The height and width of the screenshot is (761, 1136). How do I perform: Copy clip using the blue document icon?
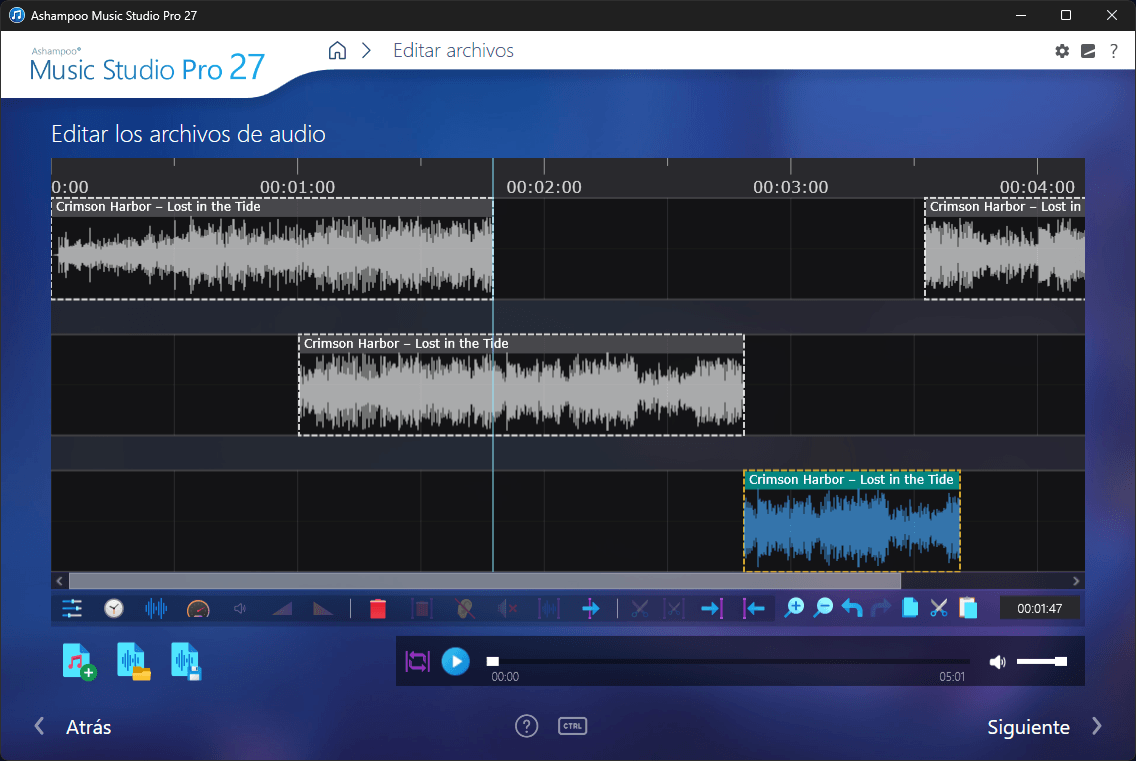pyautogui.click(x=910, y=608)
